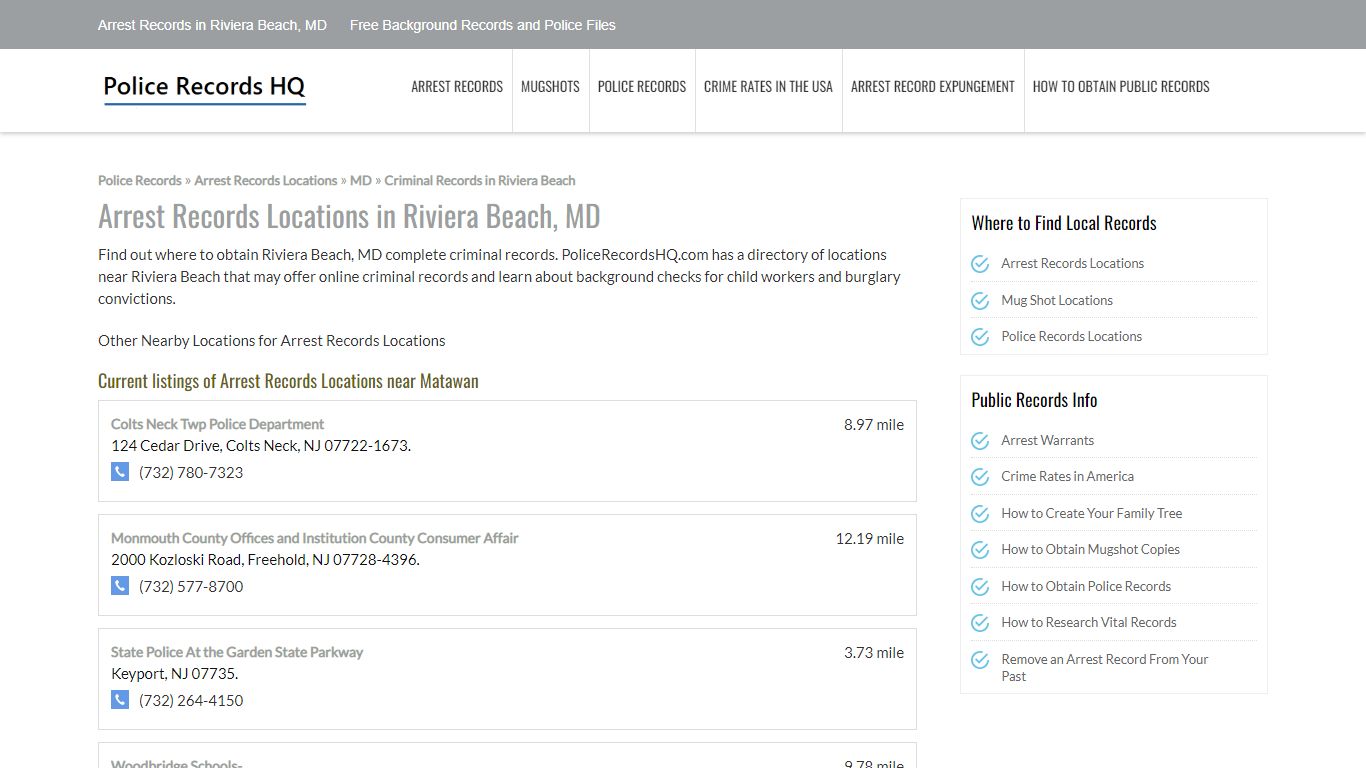Open sidebar Mug Shot Locations link
The width and height of the screenshot is (1366, 768).
point(1057,300)
